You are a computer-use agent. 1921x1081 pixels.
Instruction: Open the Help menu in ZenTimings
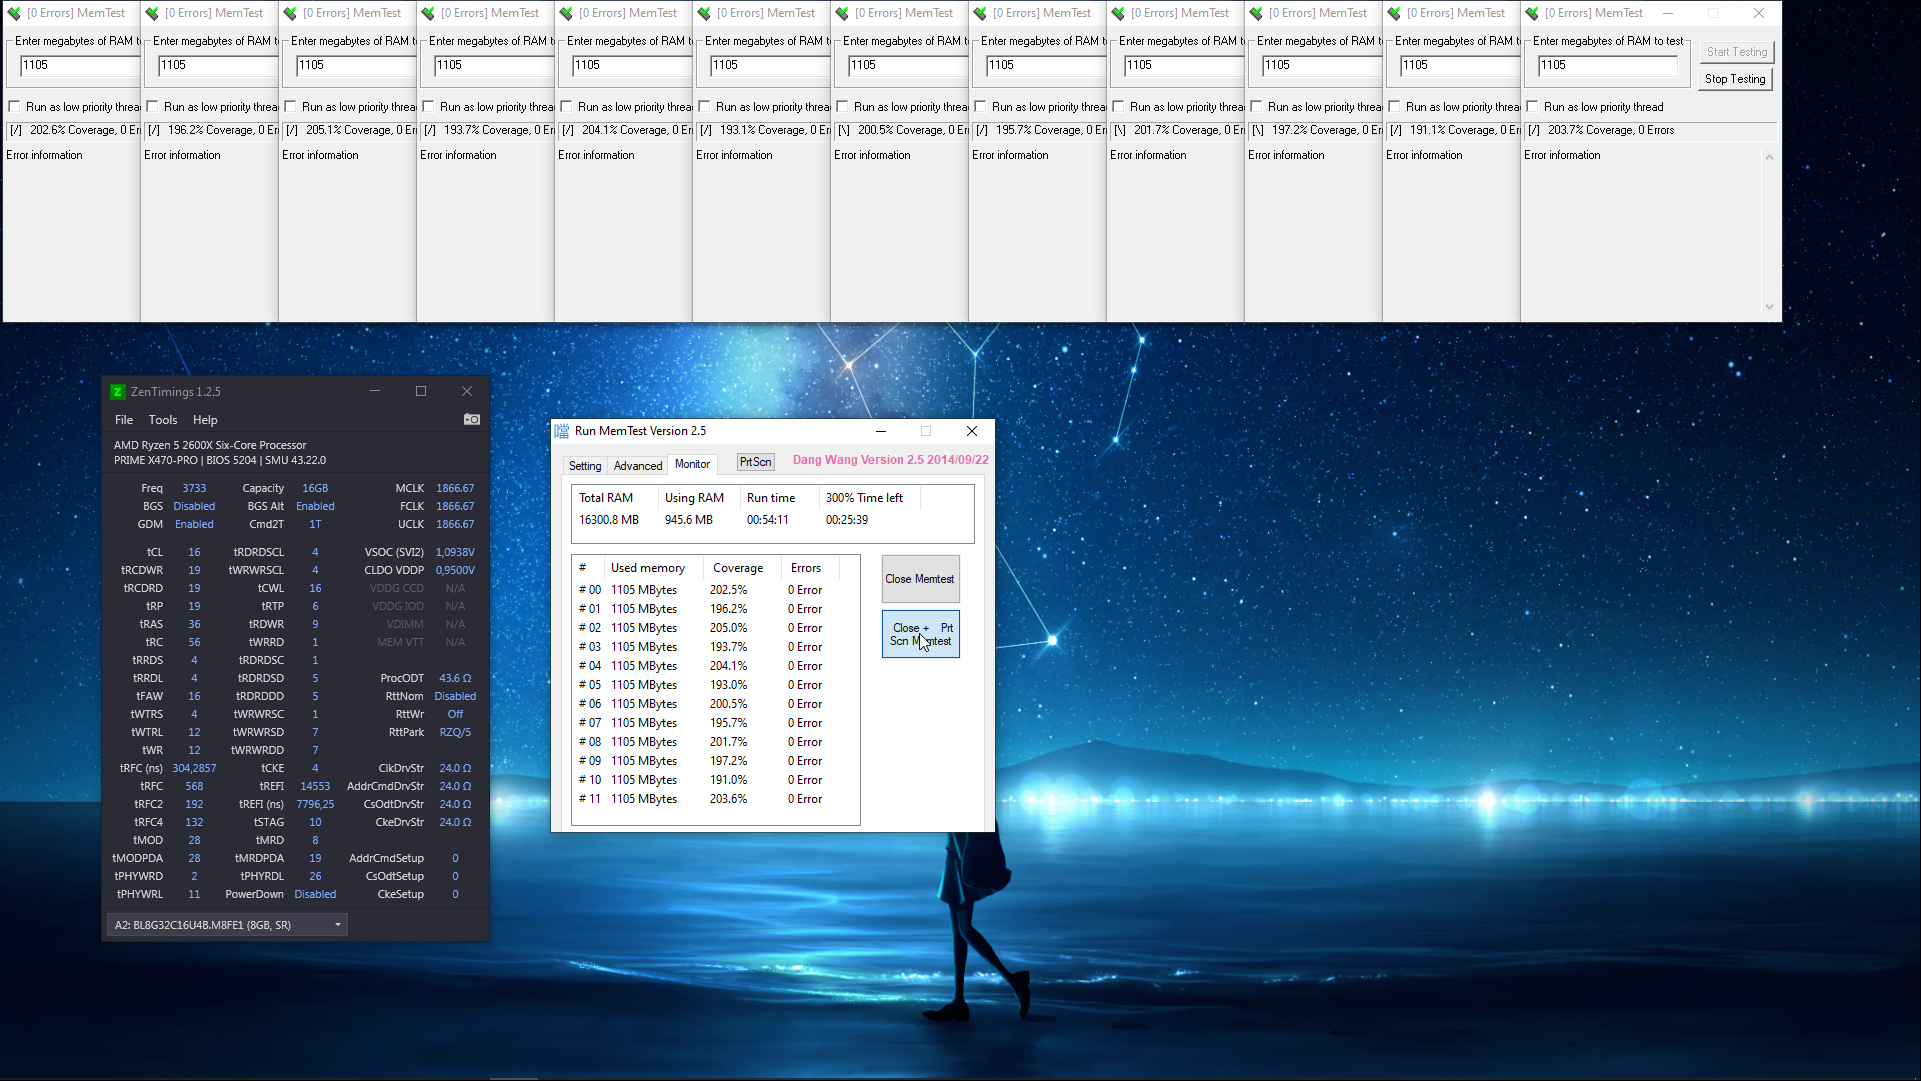[205, 420]
